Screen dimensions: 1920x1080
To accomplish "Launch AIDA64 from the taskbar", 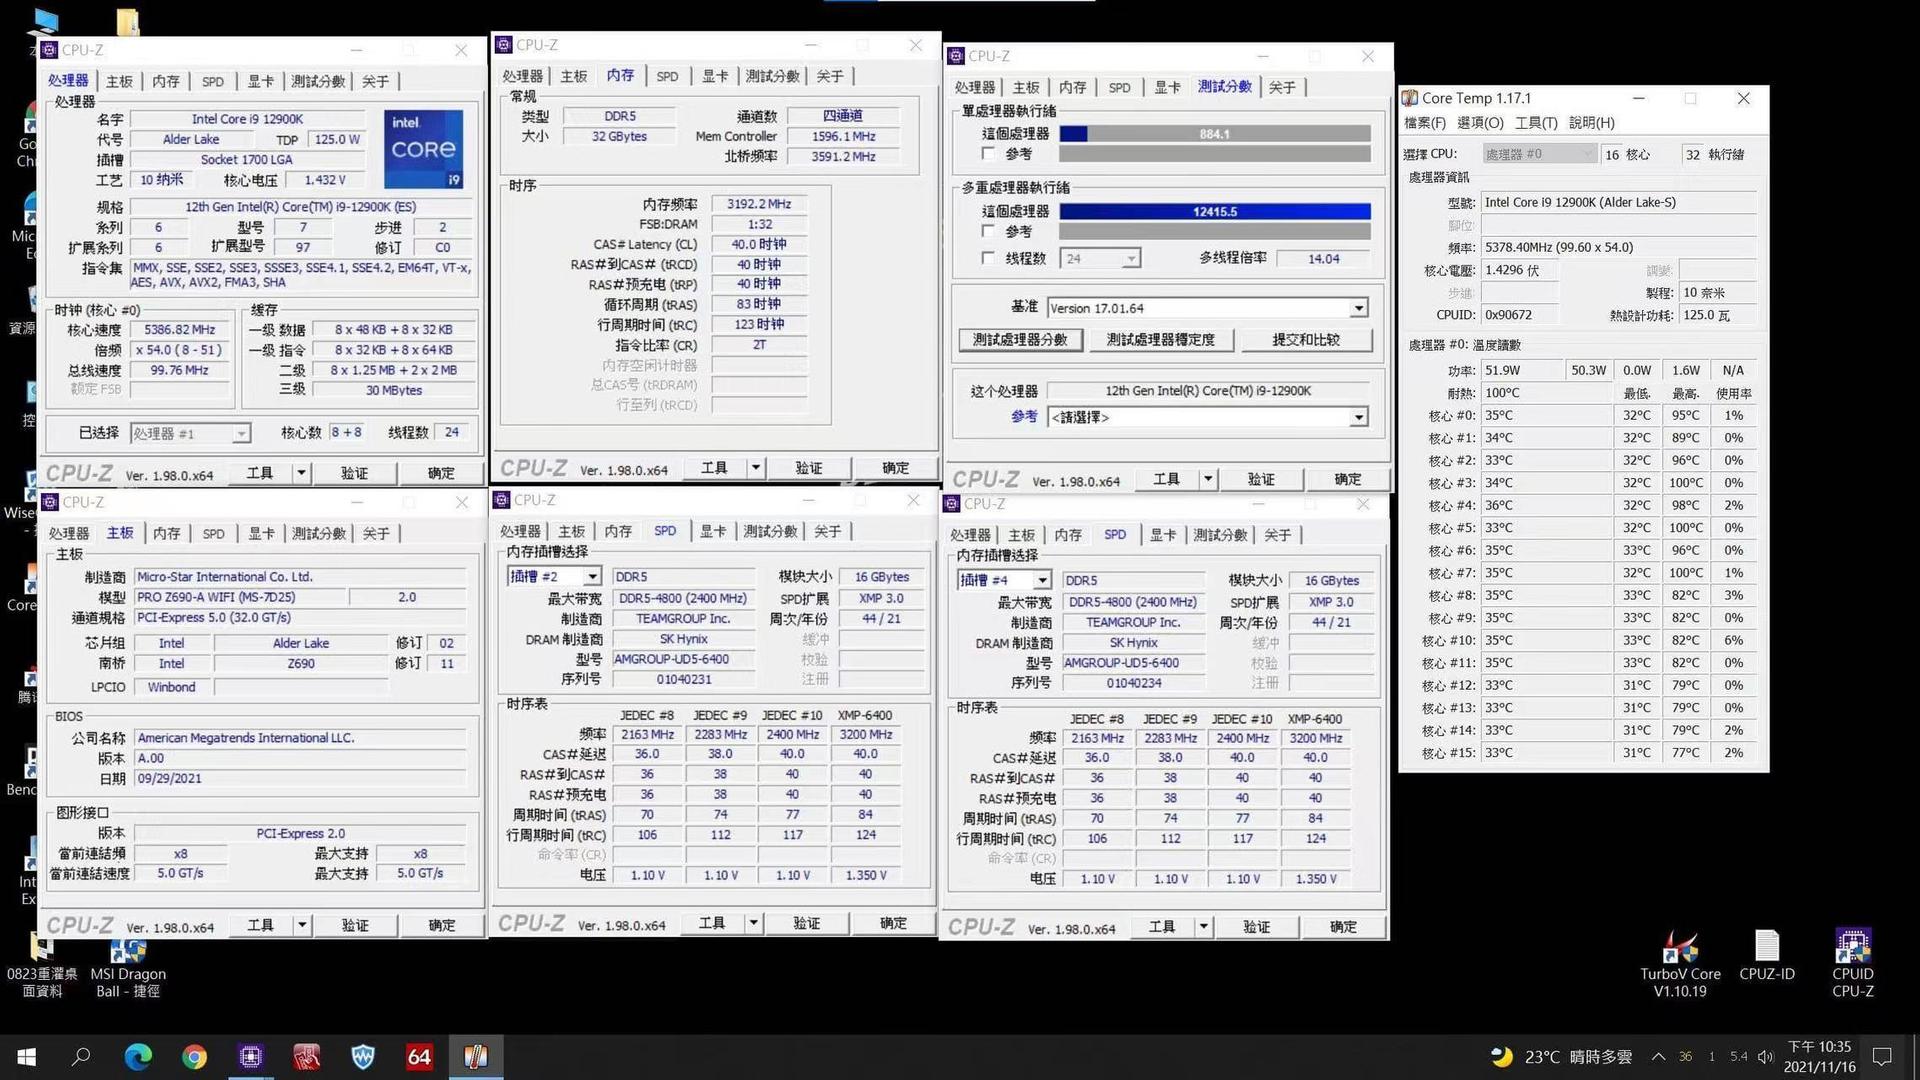I will point(419,1057).
